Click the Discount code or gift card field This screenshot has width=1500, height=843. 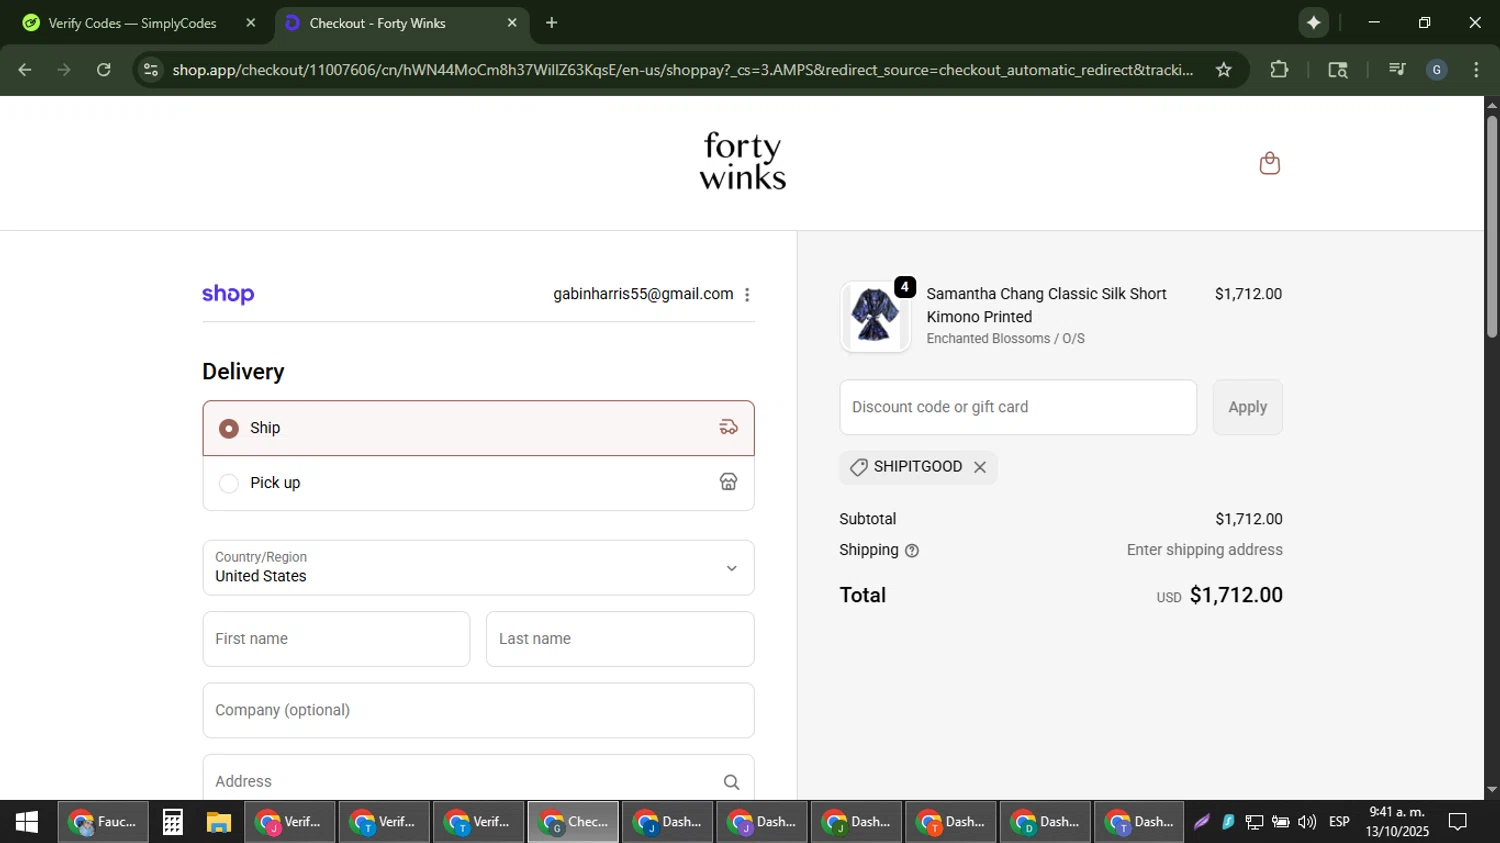coord(1018,407)
